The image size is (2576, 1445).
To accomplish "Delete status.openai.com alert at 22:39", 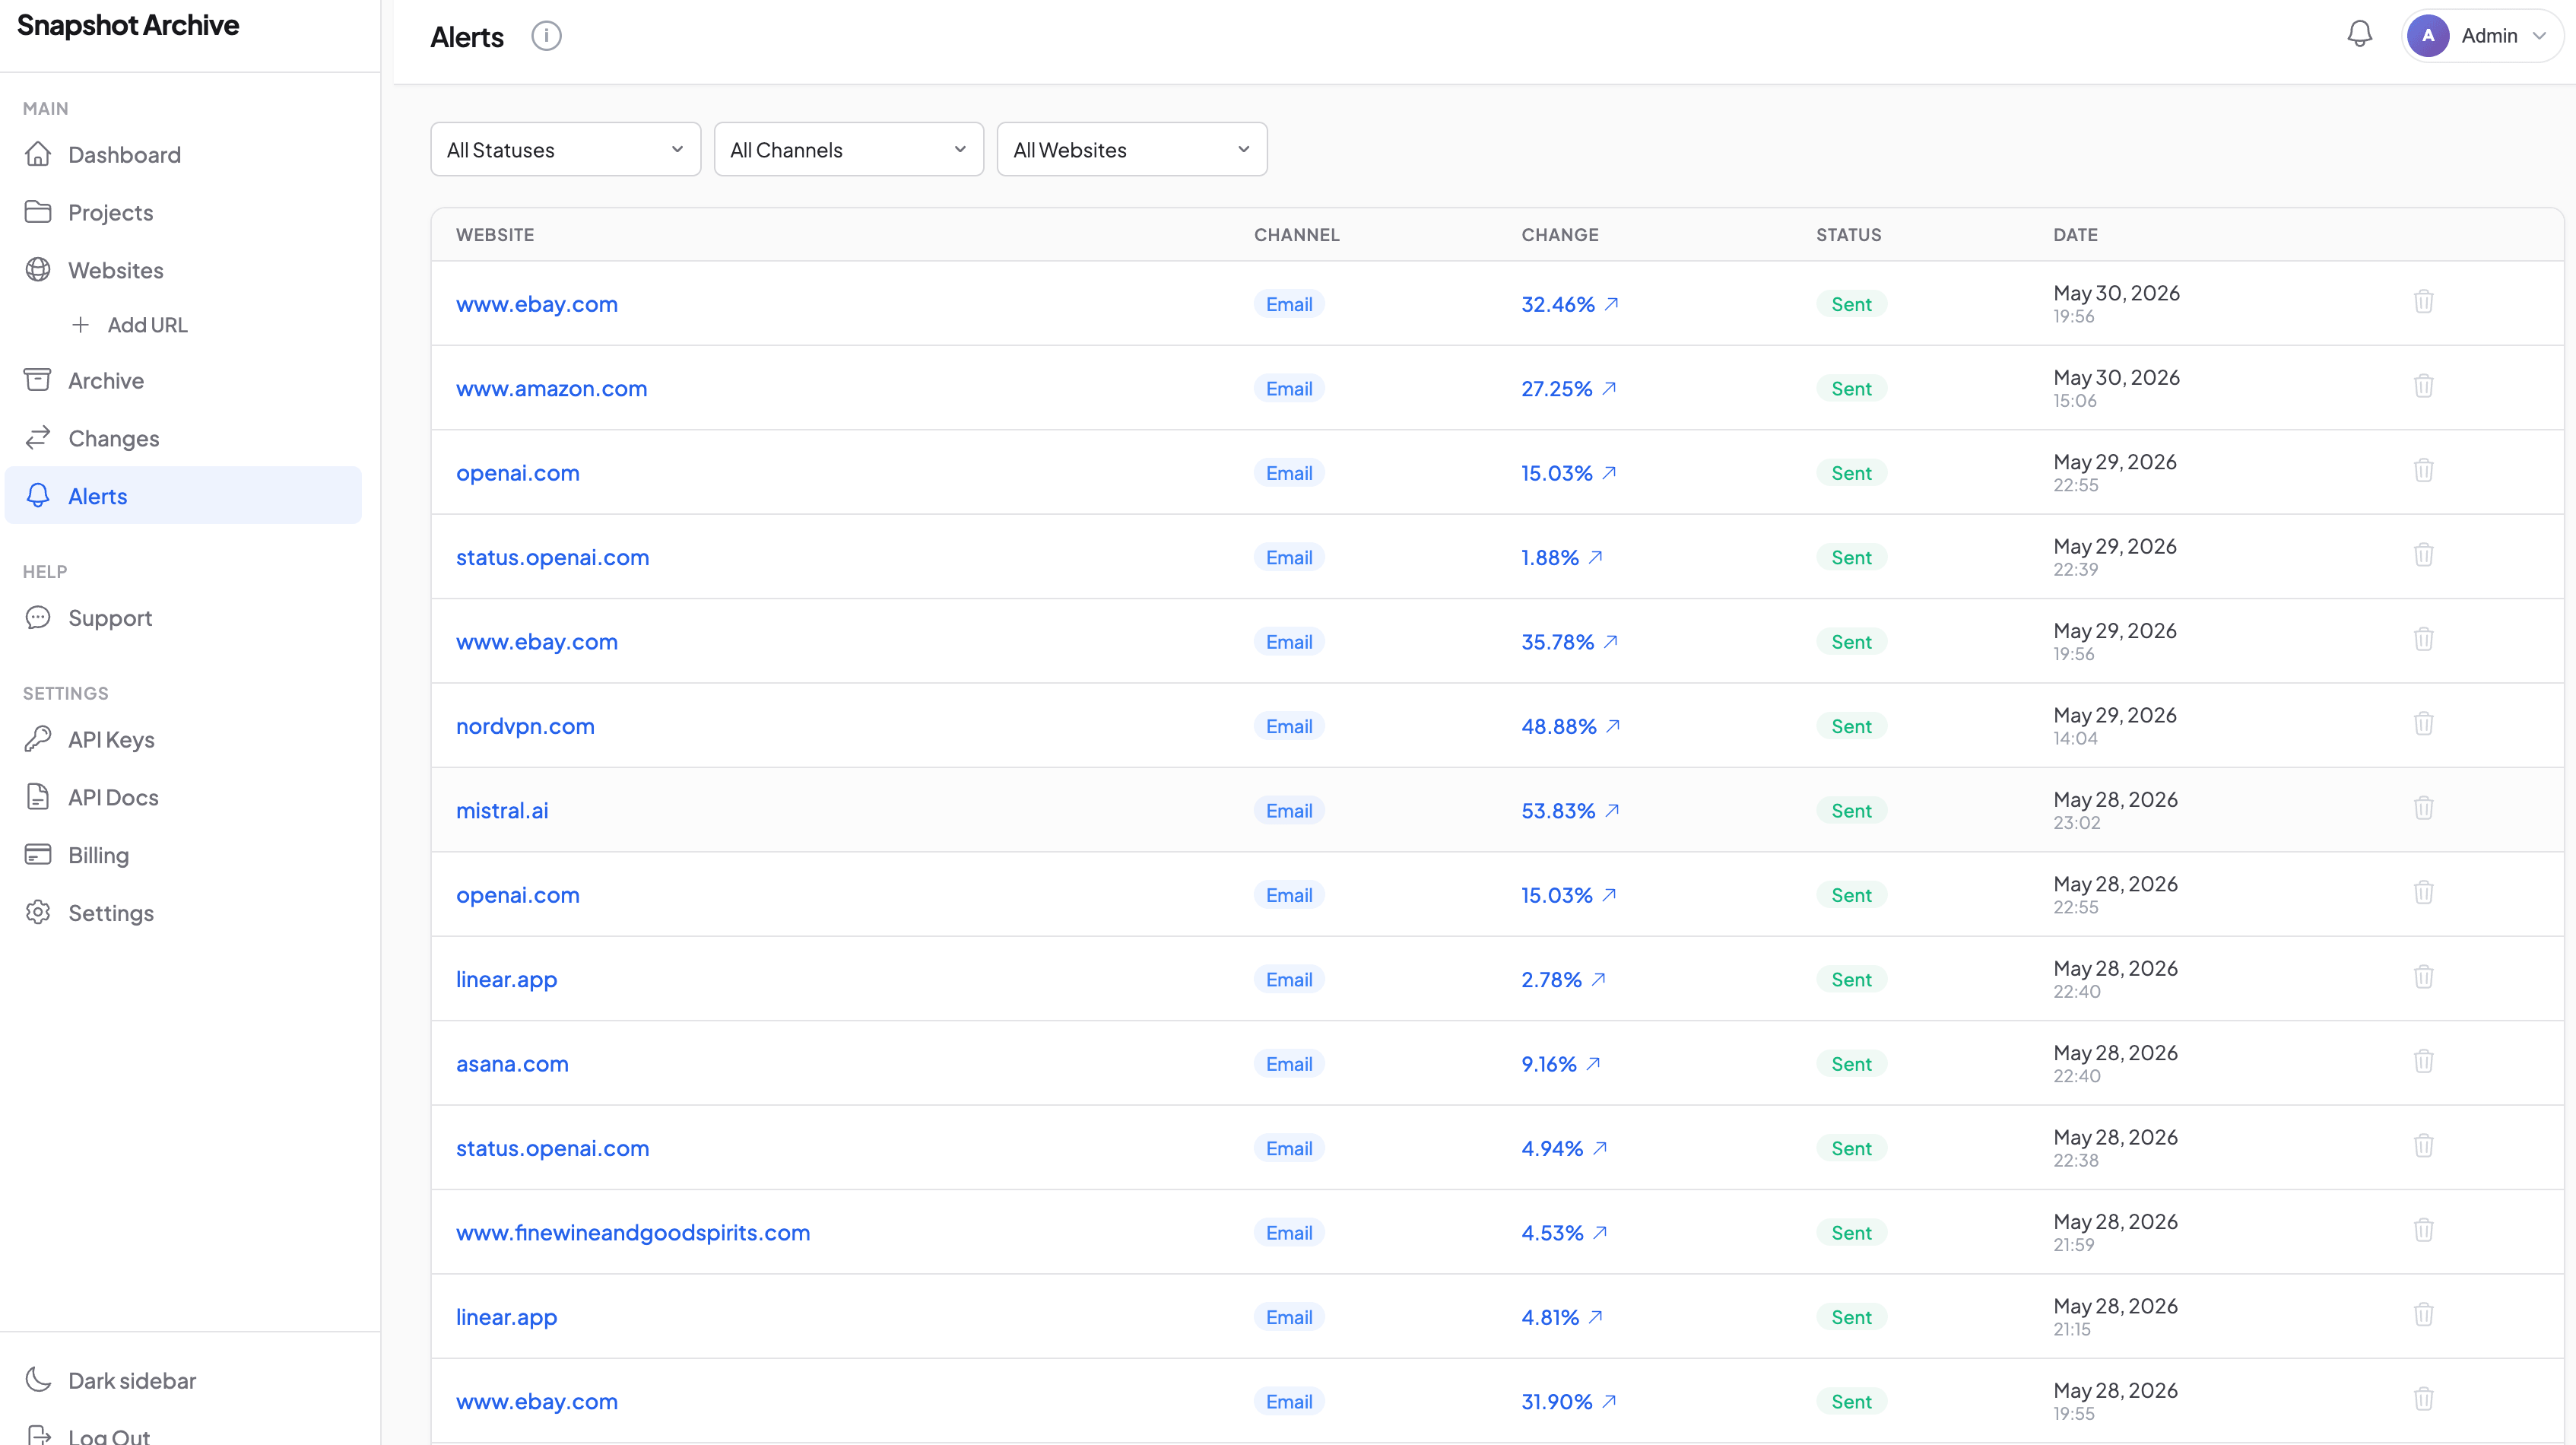I will 2423,555.
